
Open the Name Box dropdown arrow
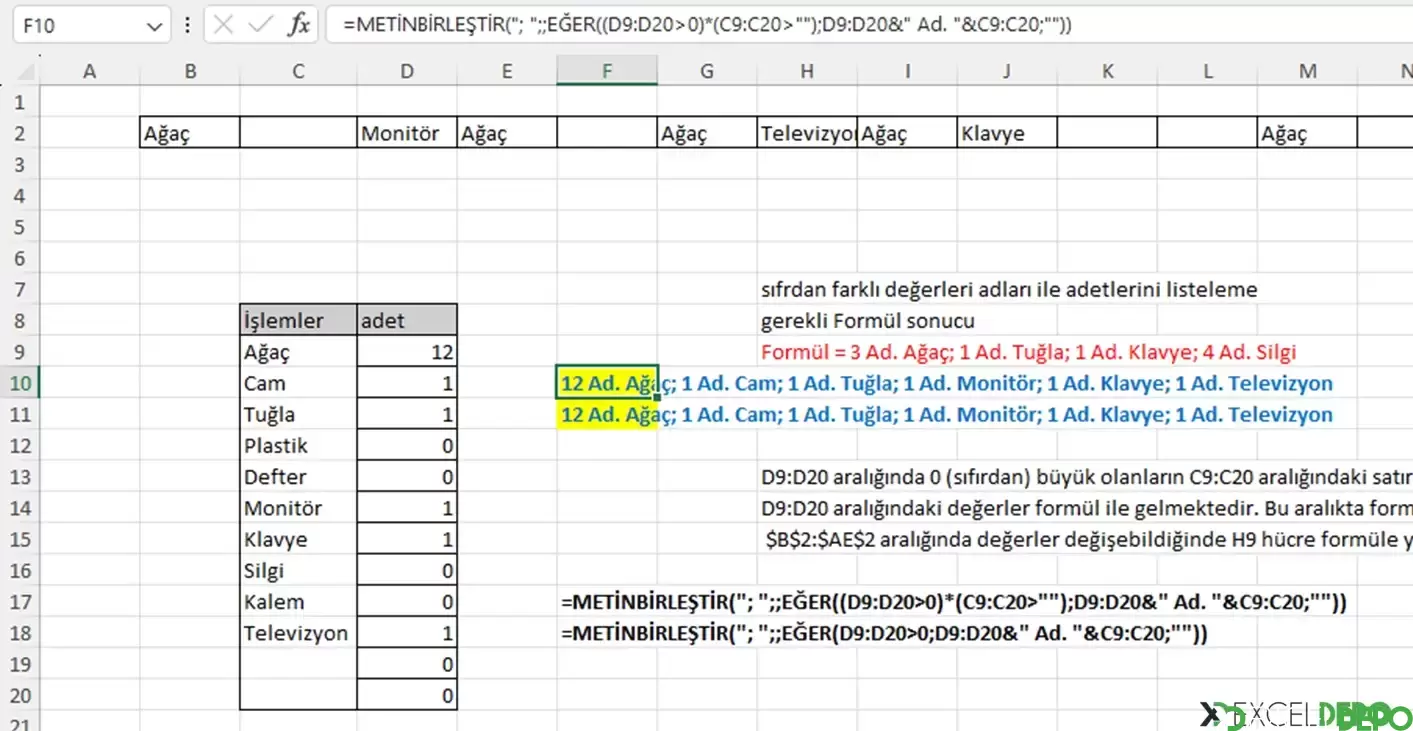(x=153, y=26)
